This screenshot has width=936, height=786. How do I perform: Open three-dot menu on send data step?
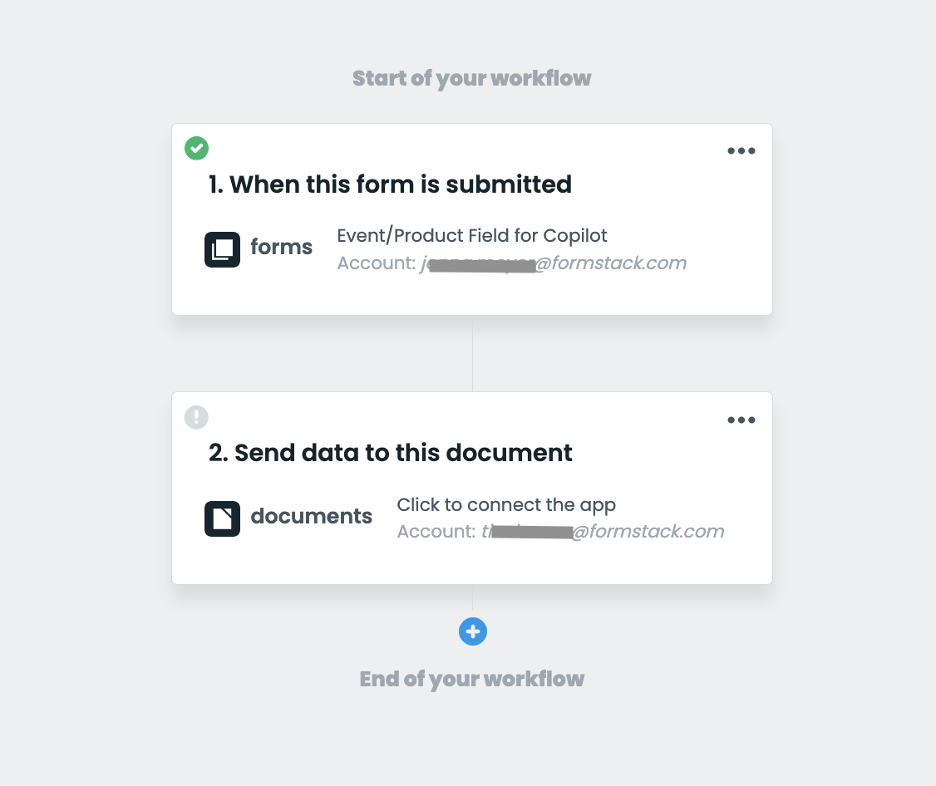(741, 420)
